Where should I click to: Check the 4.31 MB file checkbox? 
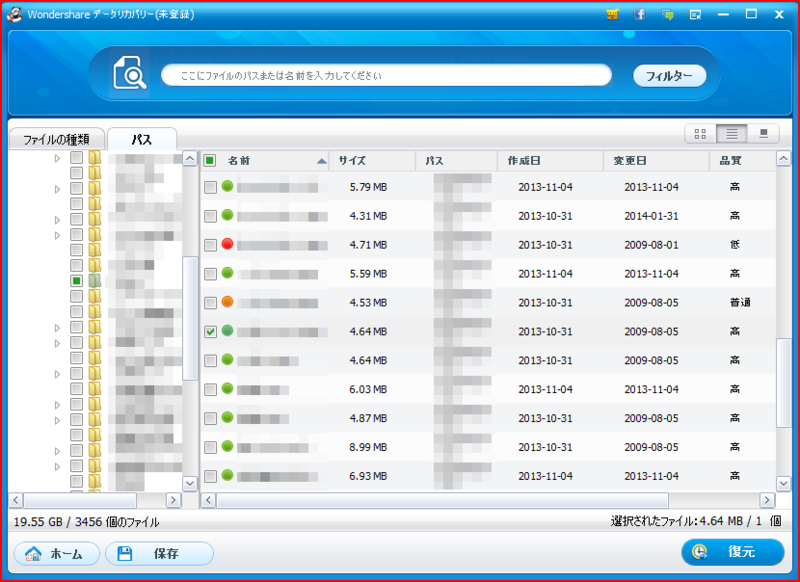210,216
